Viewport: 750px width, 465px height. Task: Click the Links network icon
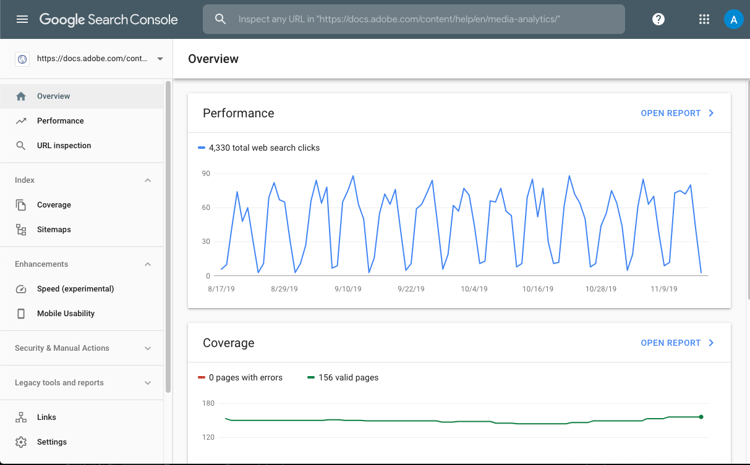21,417
